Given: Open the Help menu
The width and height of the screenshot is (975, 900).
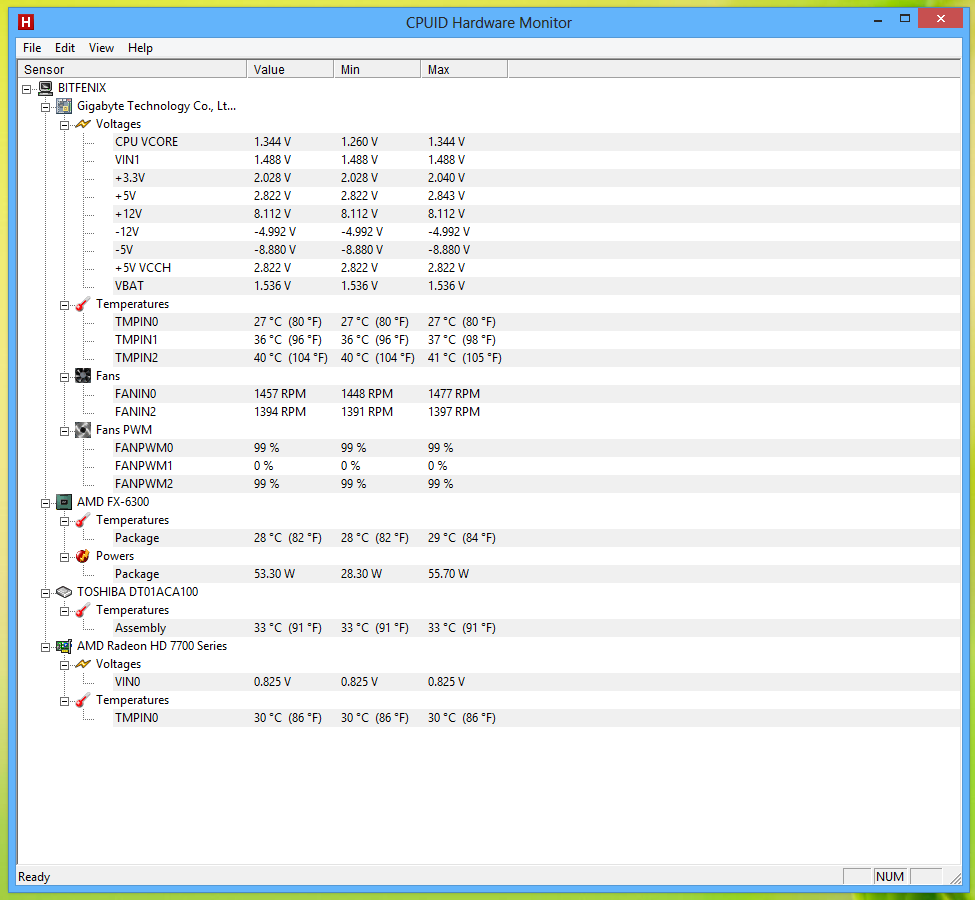Looking at the screenshot, I should [x=140, y=48].
